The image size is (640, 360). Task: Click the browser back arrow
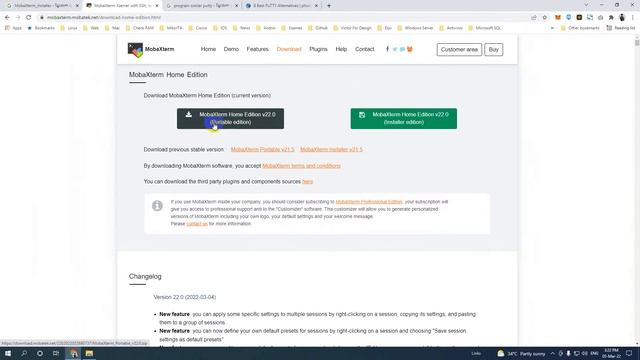coord(7,18)
